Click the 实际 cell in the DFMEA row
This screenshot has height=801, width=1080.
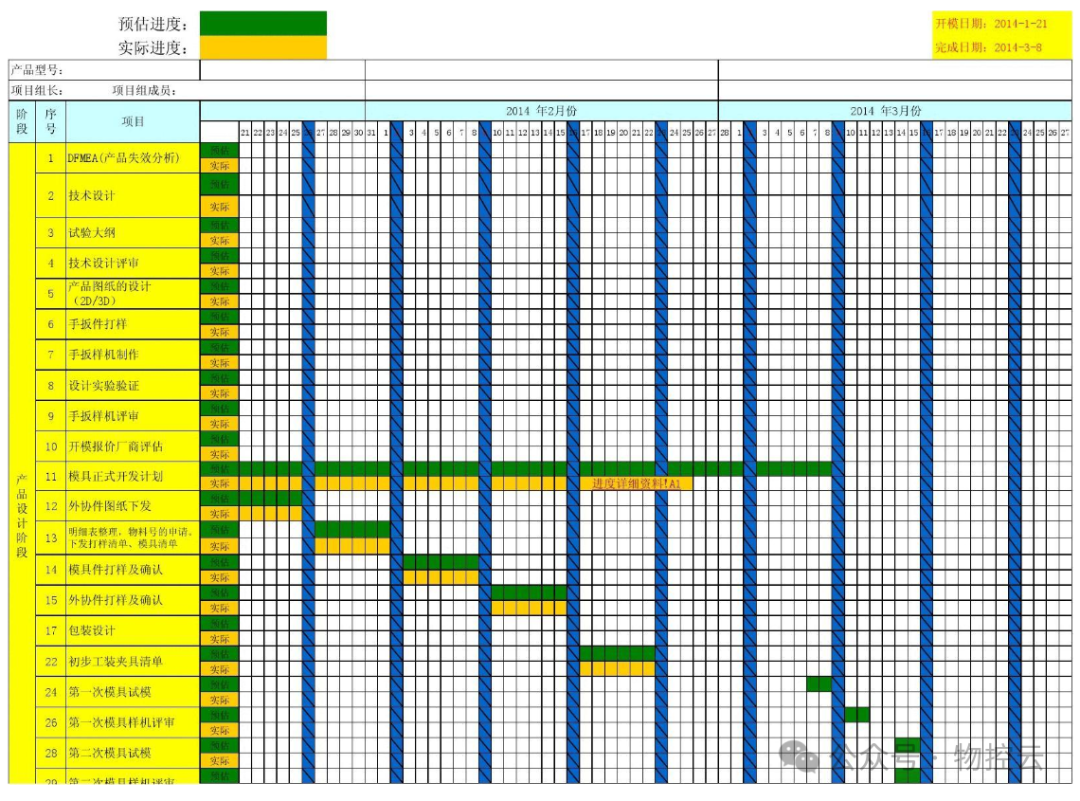220,165
